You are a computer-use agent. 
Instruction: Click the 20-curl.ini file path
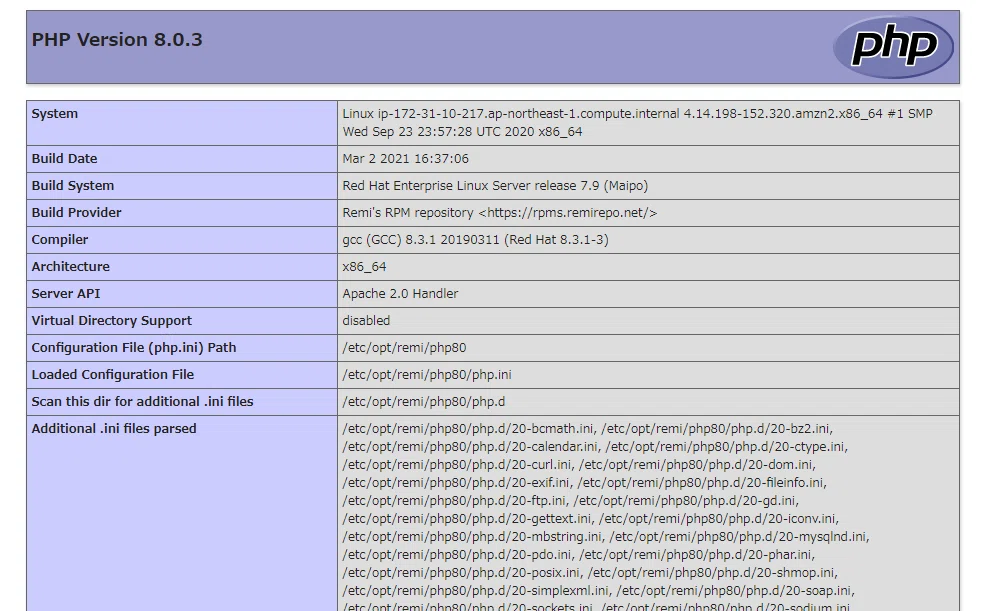(x=457, y=465)
